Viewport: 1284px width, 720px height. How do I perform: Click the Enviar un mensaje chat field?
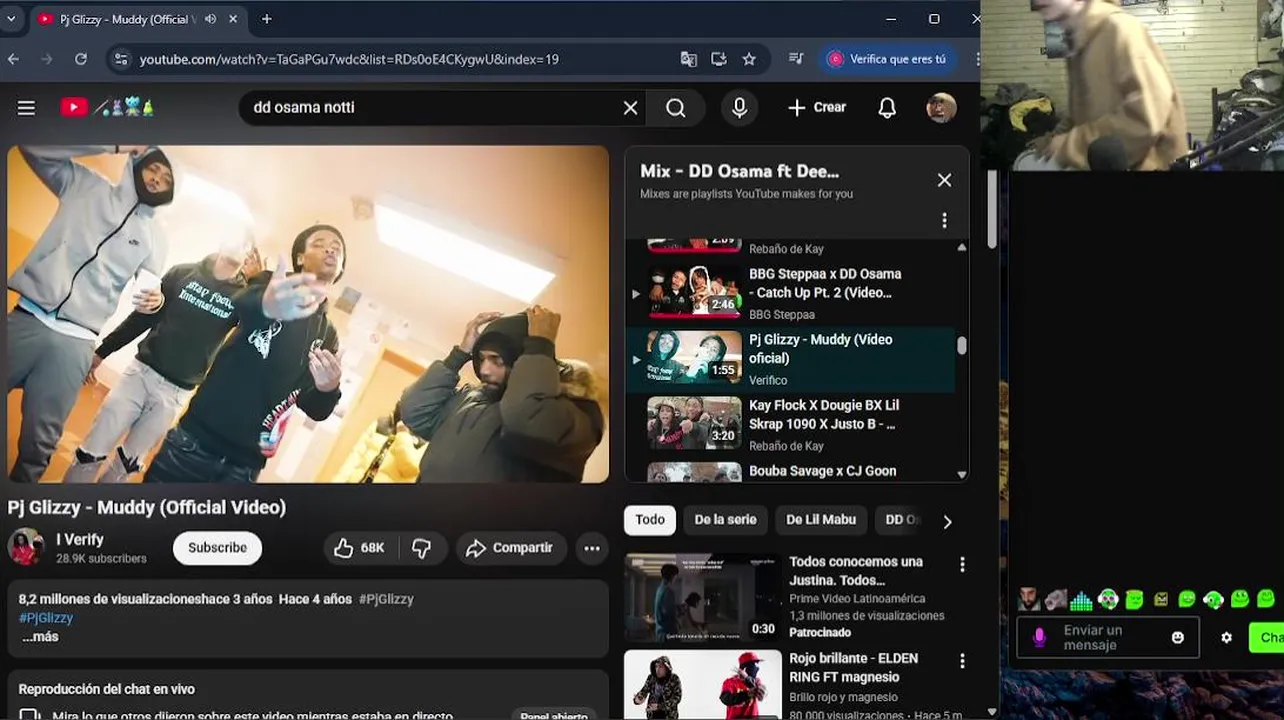point(1108,638)
